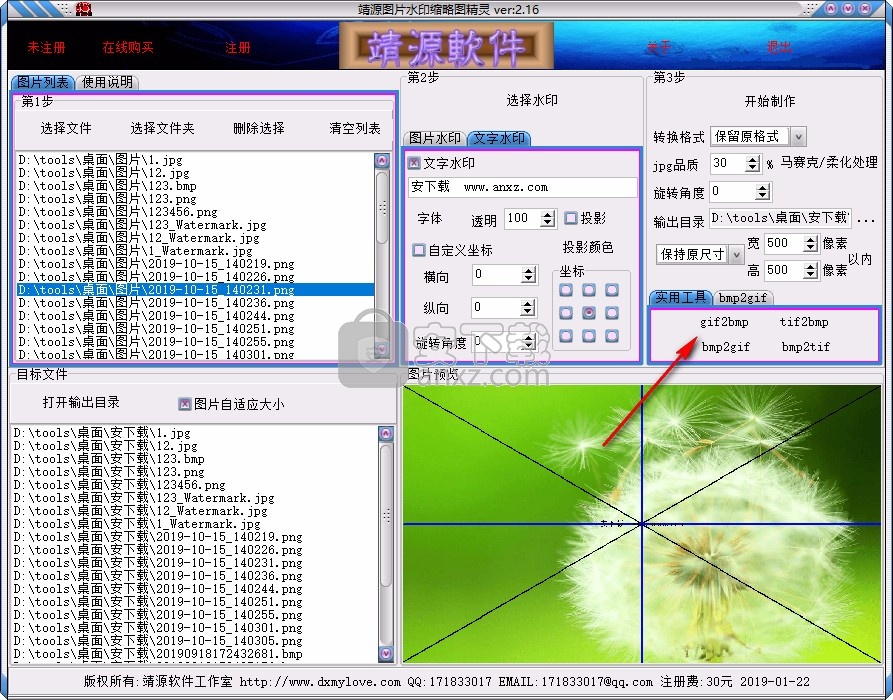893x700 pixels.
Task: Open output directory browse '...' button
Action: [866, 220]
